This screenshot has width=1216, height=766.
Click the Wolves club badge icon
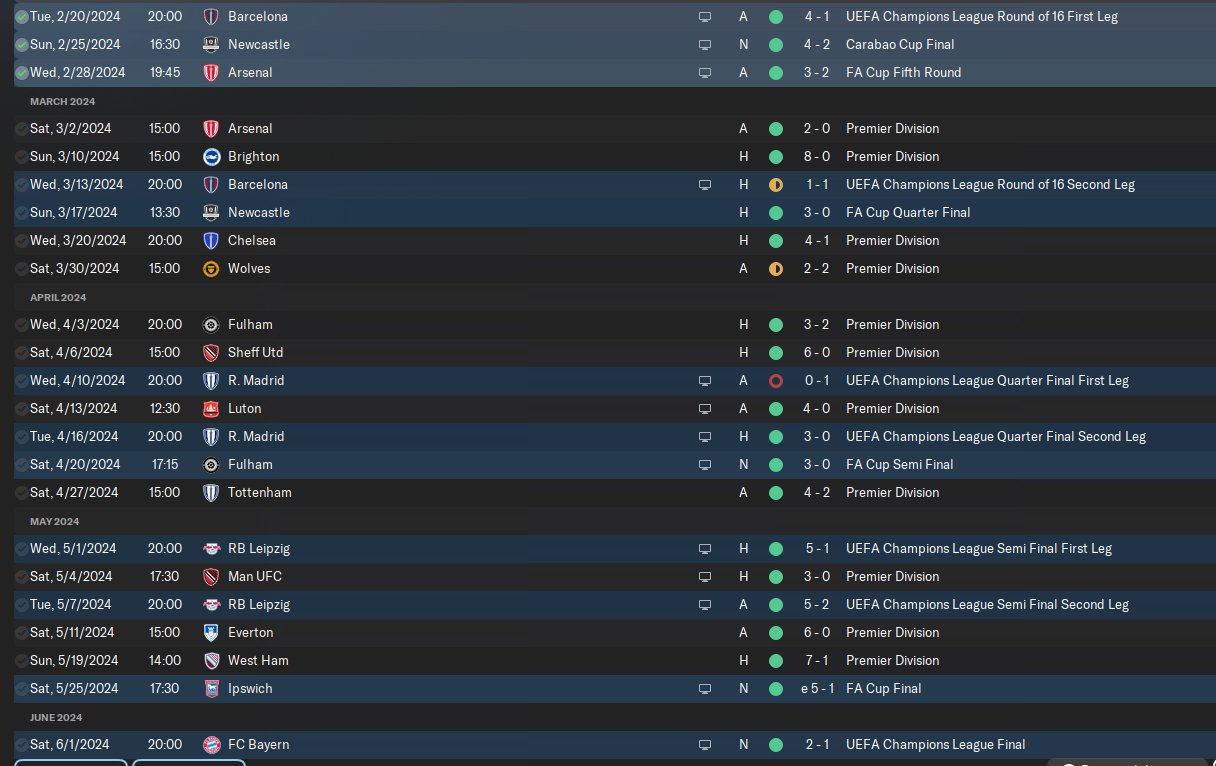pyautogui.click(x=211, y=268)
